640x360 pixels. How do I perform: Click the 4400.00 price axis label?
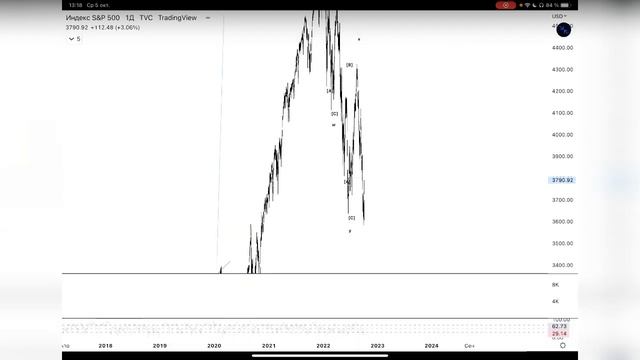point(562,48)
